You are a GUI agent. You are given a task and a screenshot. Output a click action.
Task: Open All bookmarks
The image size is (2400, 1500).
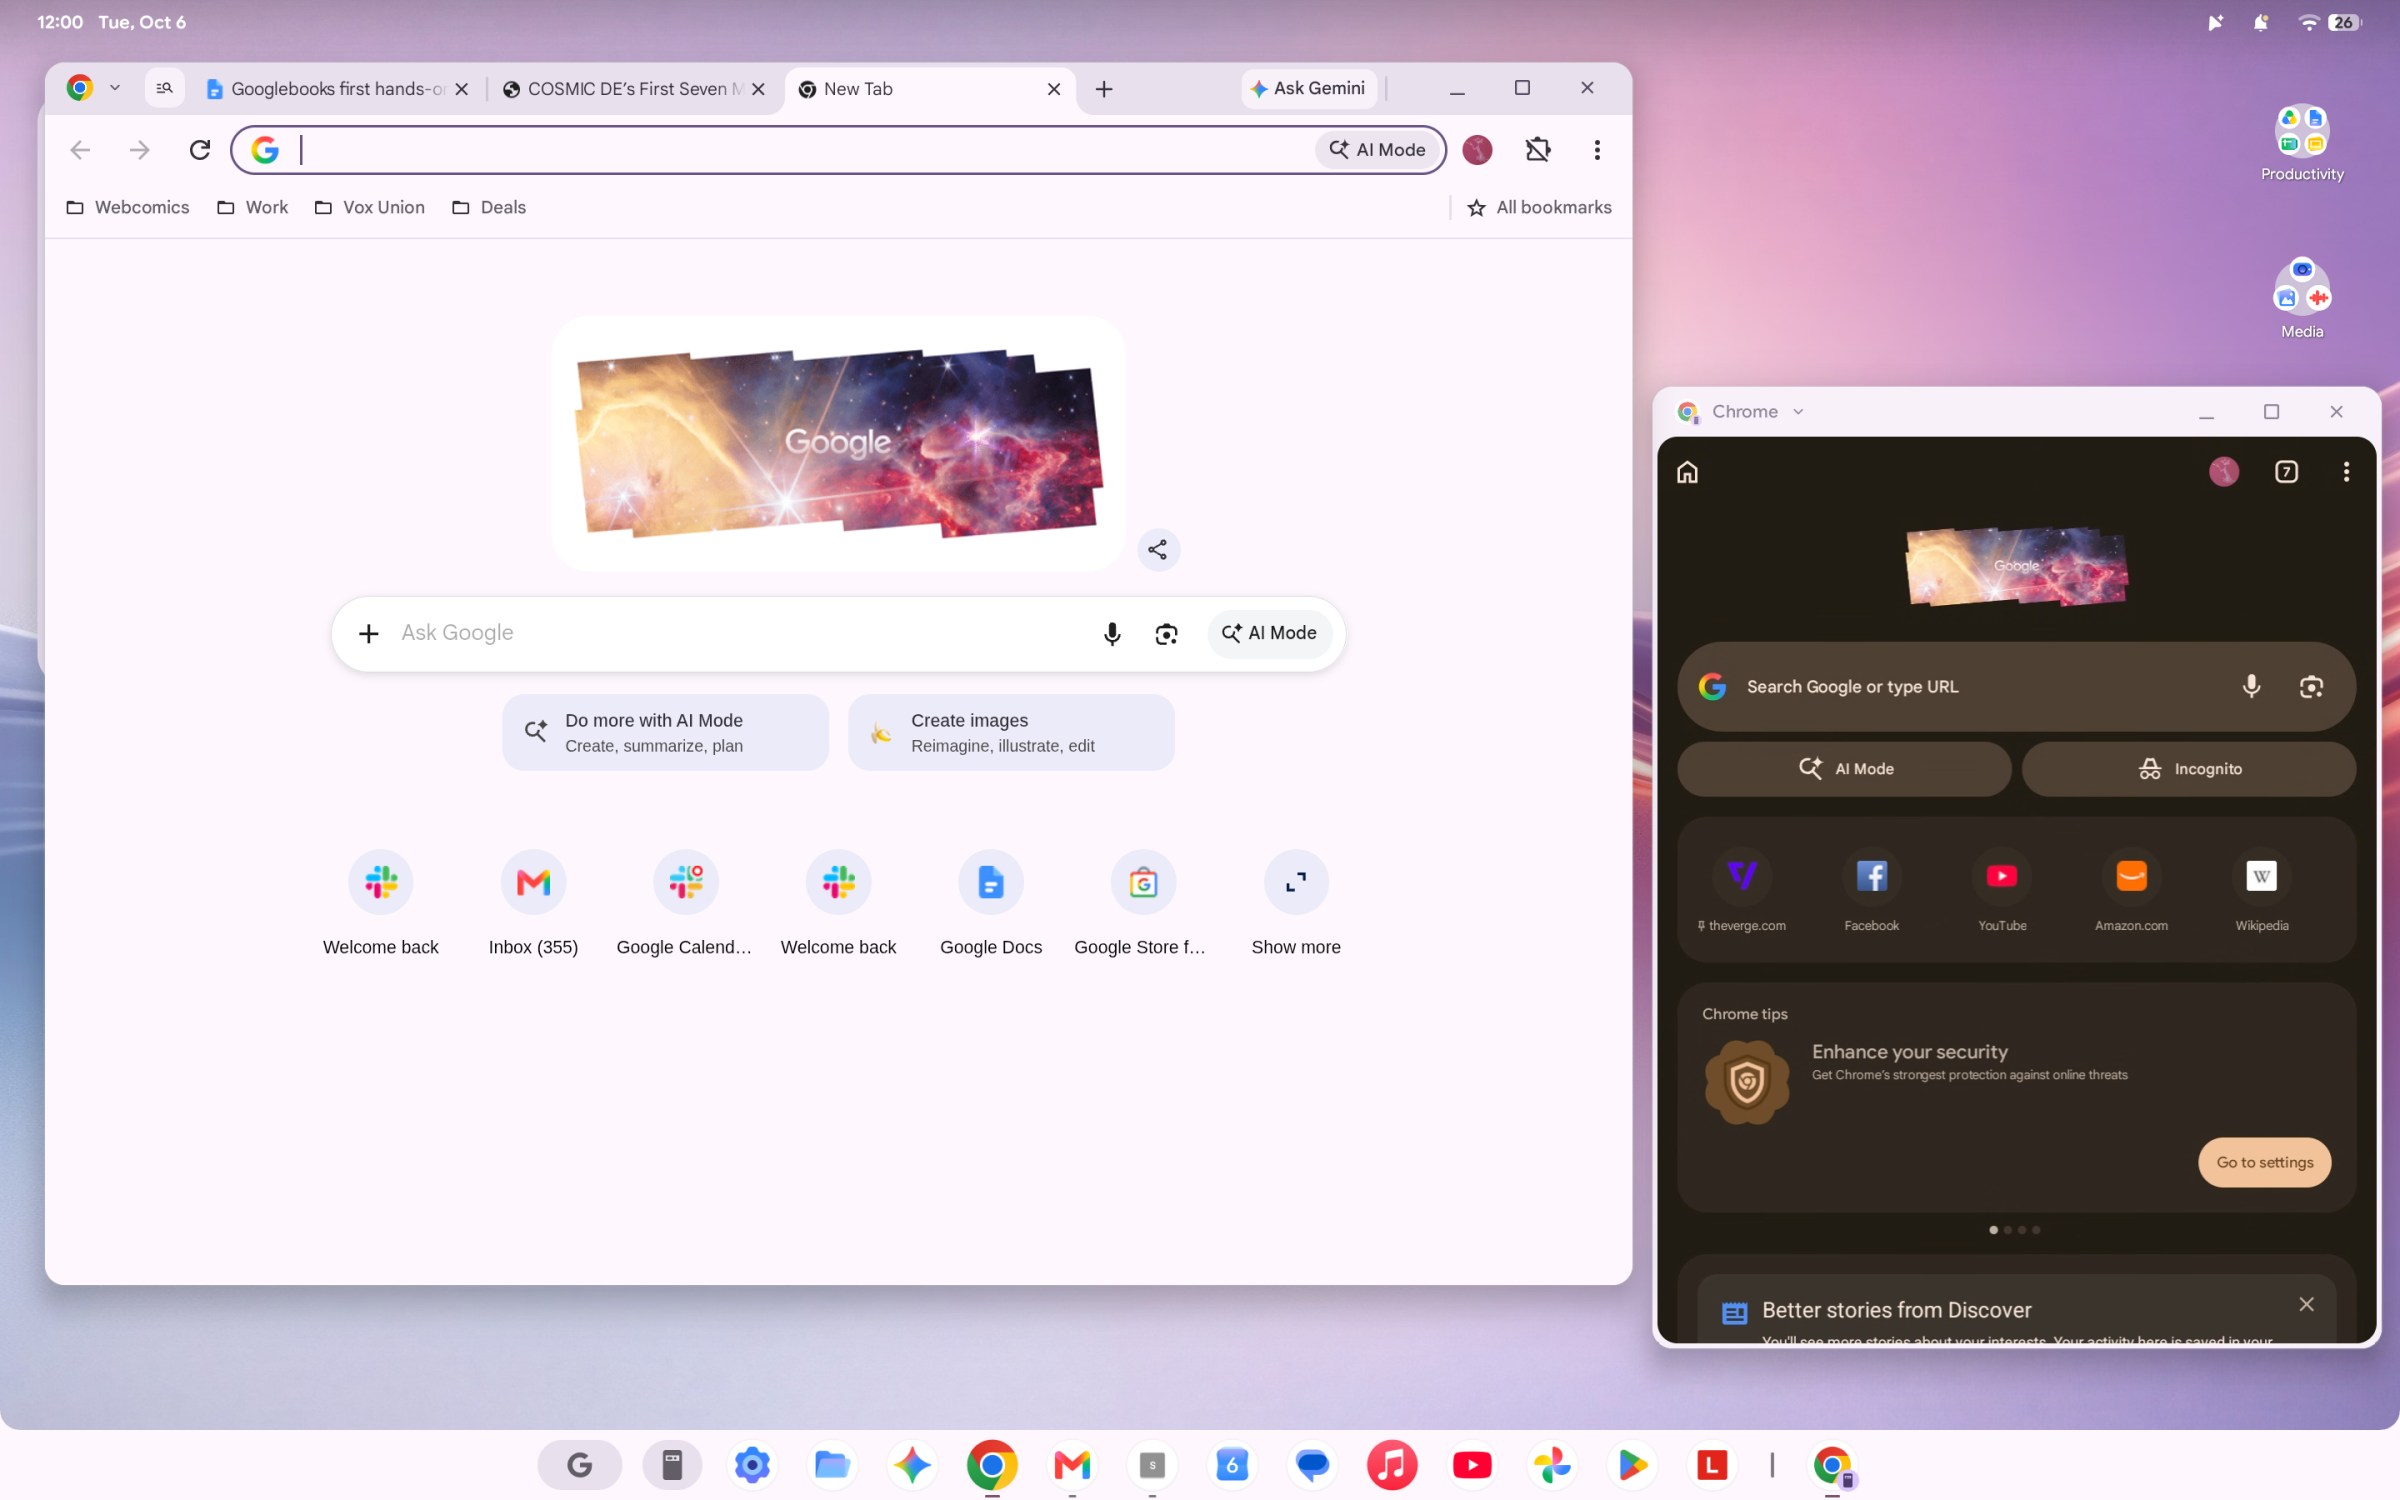point(1539,207)
